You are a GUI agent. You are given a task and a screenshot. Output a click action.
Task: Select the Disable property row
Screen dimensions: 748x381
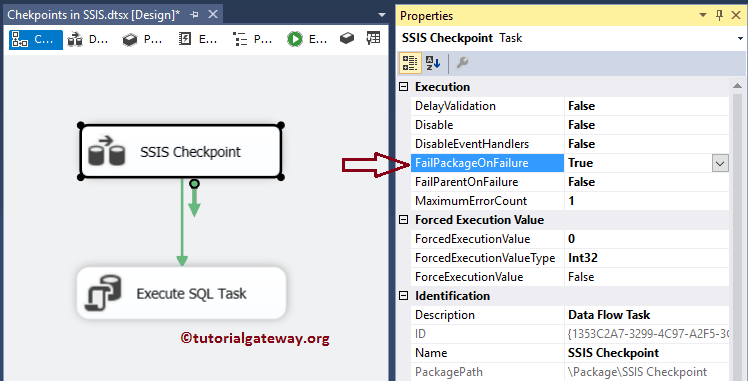tap(570, 125)
